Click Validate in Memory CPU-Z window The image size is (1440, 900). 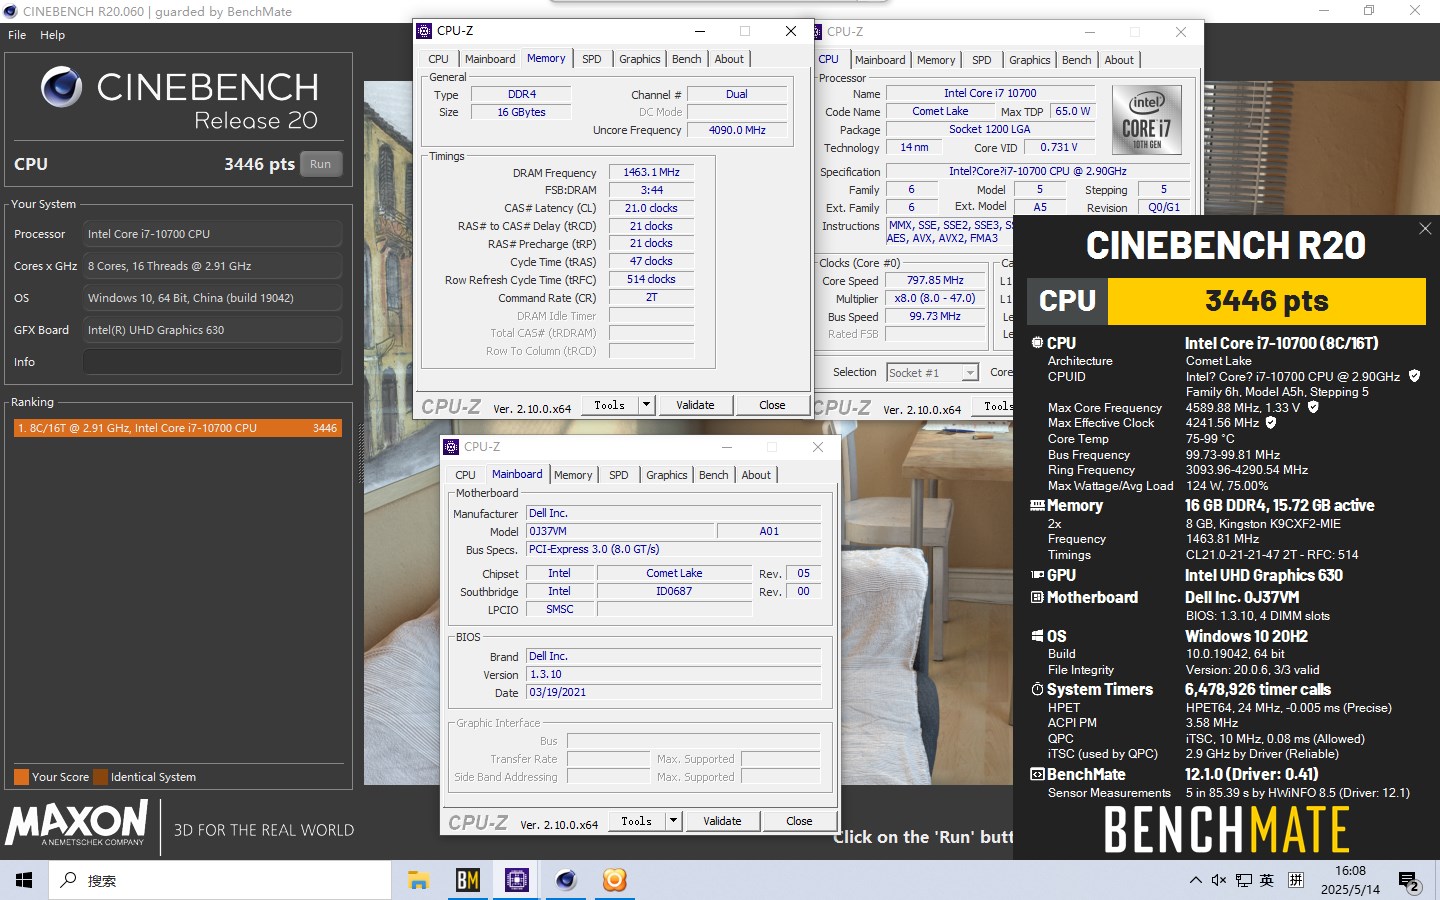[x=695, y=405]
